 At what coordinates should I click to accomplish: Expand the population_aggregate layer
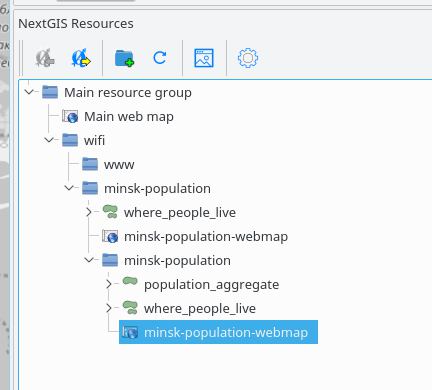[109, 284]
